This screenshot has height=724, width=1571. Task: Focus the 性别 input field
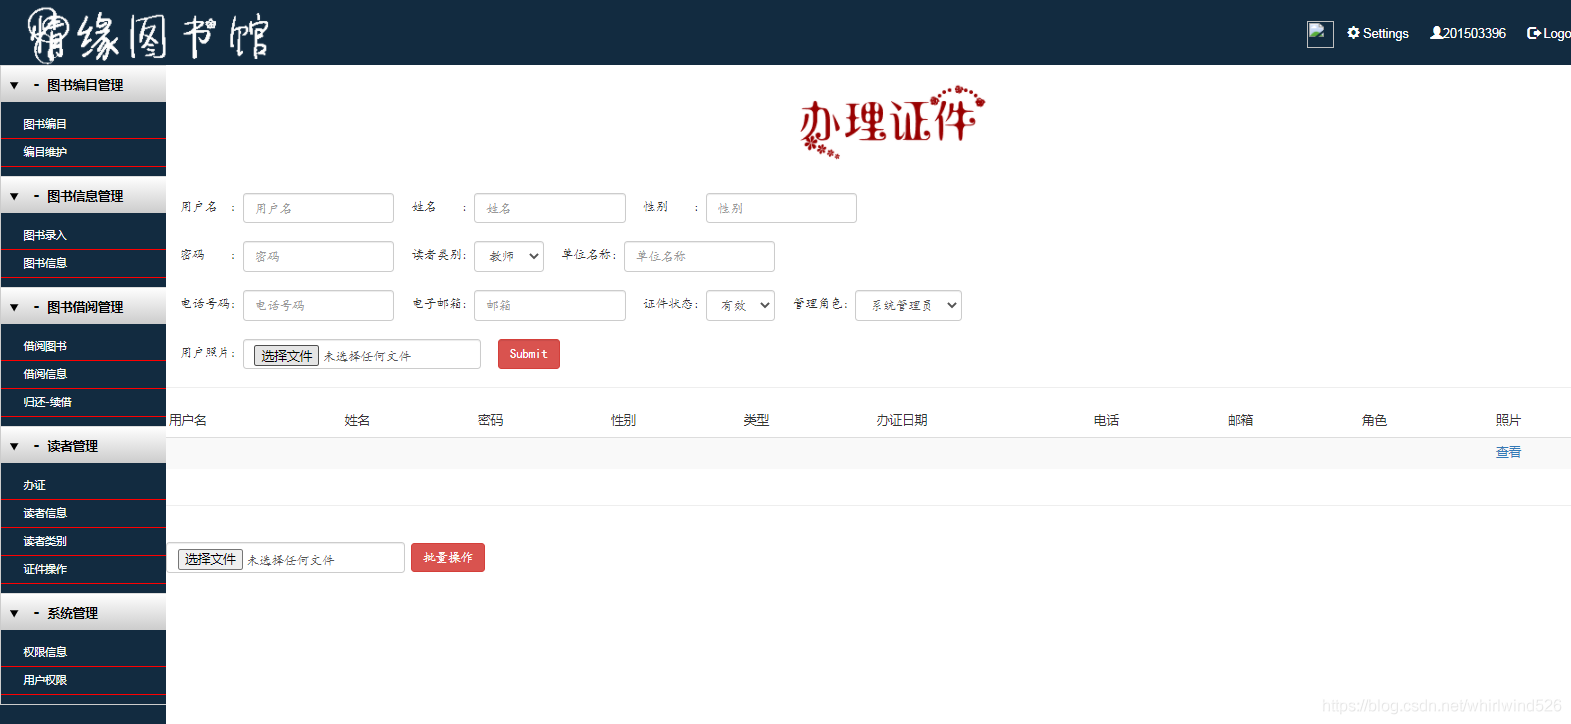click(x=781, y=208)
